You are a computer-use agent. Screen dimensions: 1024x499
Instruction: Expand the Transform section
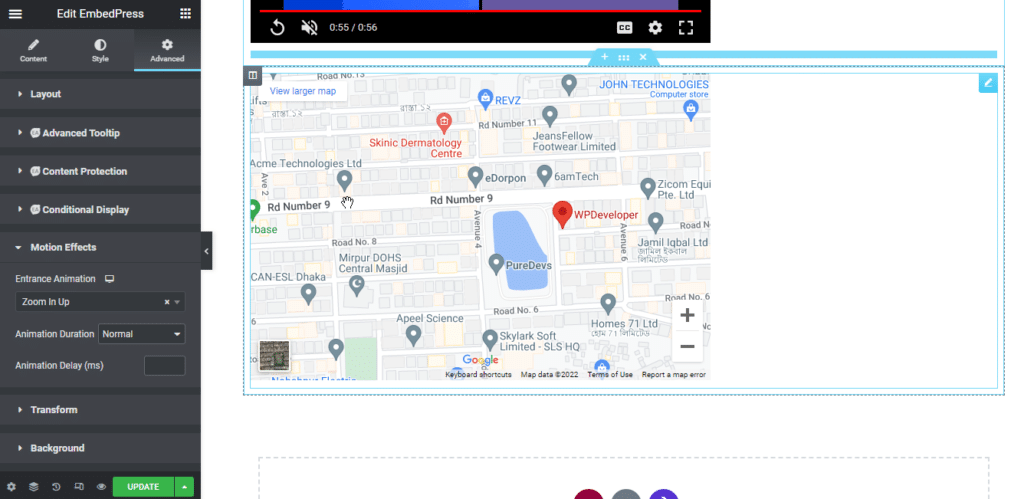(54, 410)
